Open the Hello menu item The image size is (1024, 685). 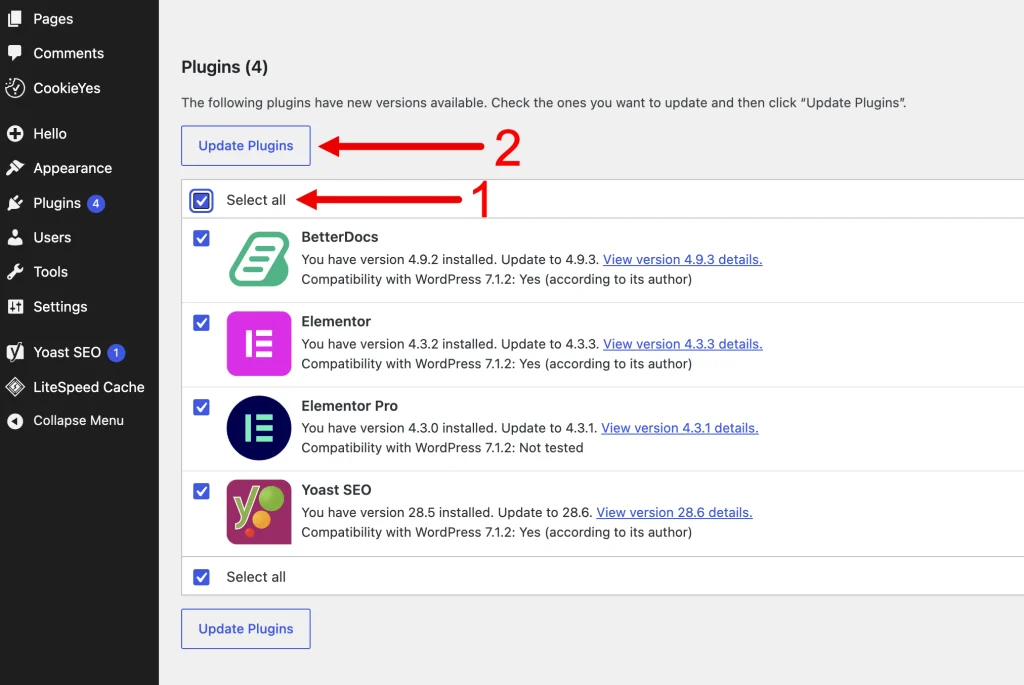click(50, 133)
